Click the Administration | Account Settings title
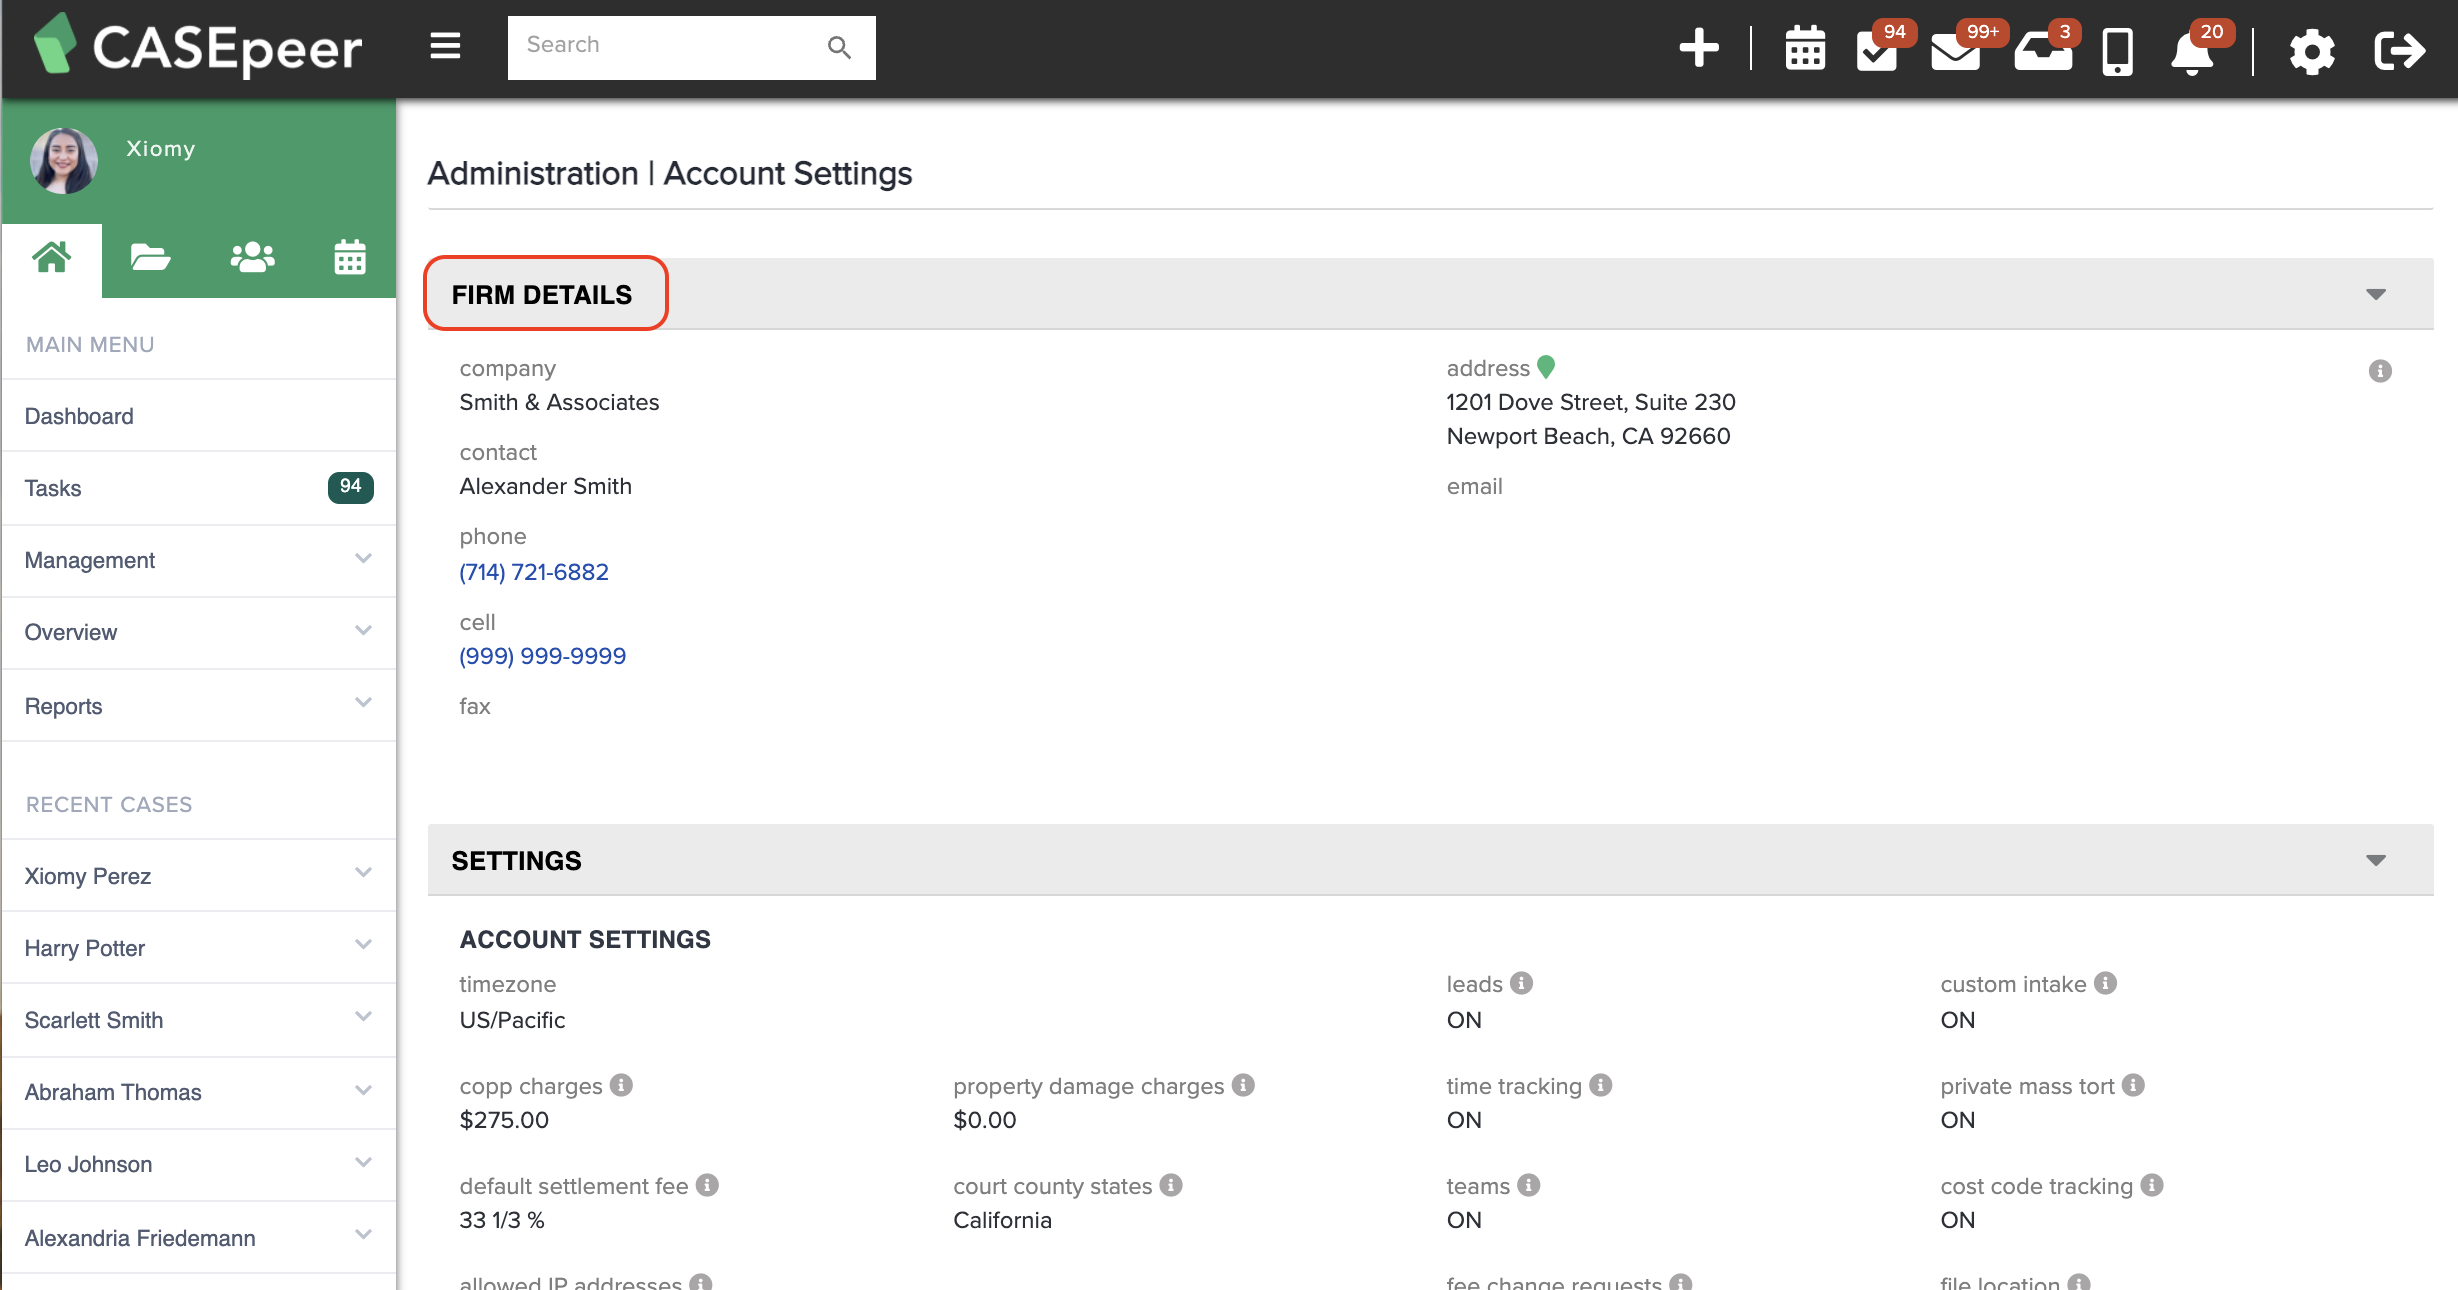Screen dimensions: 2458x1290 670,173
